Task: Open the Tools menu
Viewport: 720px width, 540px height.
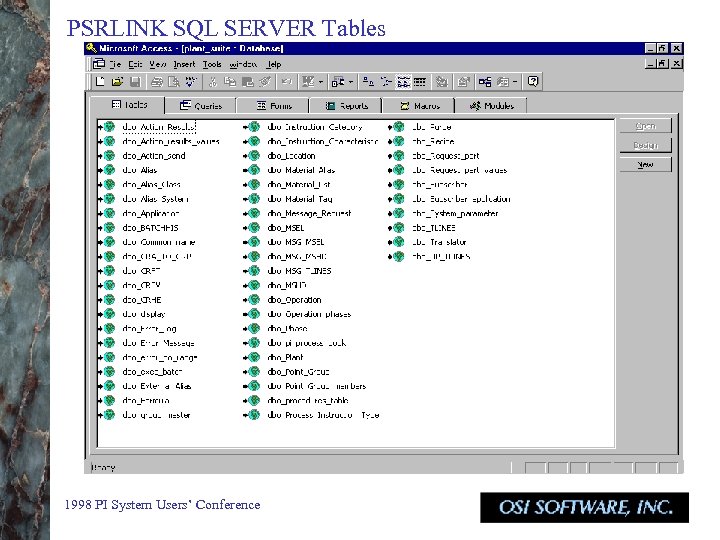Action: pos(212,64)
